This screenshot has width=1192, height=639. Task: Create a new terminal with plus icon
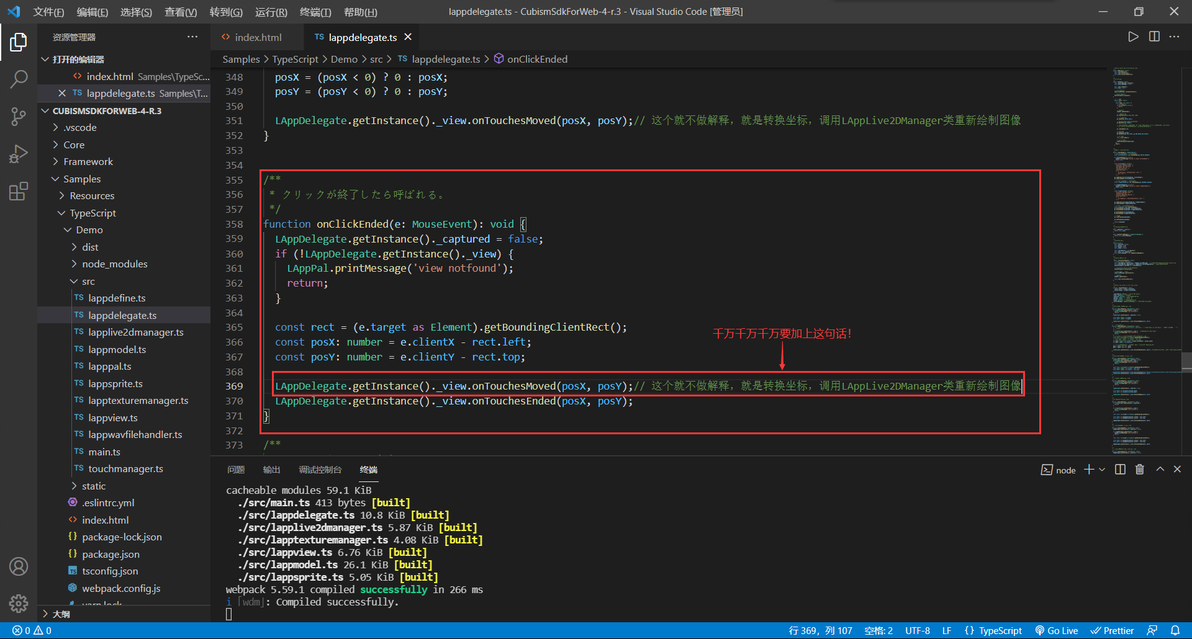tap(1089, 470)
